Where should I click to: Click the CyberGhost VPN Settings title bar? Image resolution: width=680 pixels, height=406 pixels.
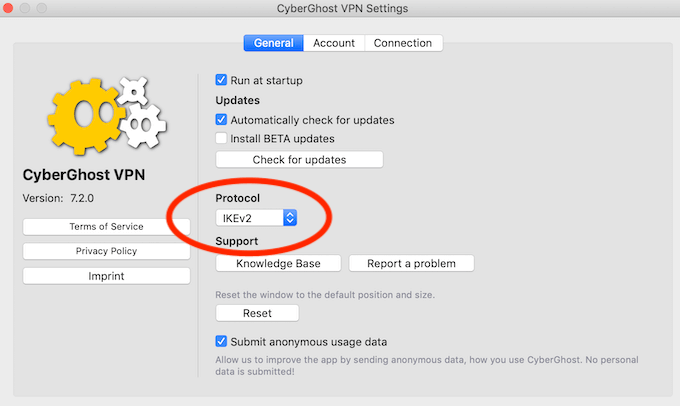[x=341, y=9]
